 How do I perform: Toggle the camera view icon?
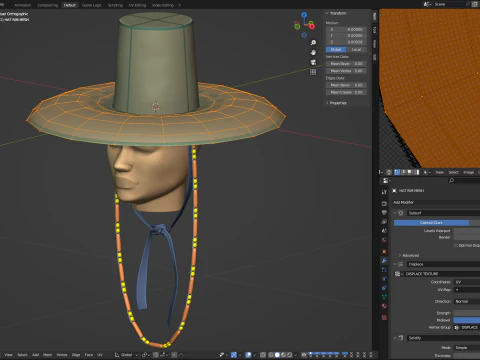click(313, 62)
